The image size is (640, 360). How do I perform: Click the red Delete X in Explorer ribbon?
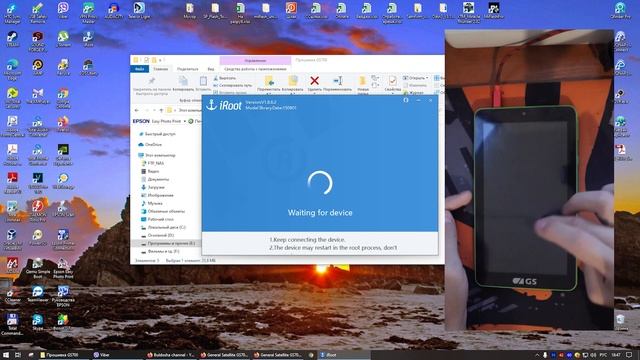tap(314, 81)
